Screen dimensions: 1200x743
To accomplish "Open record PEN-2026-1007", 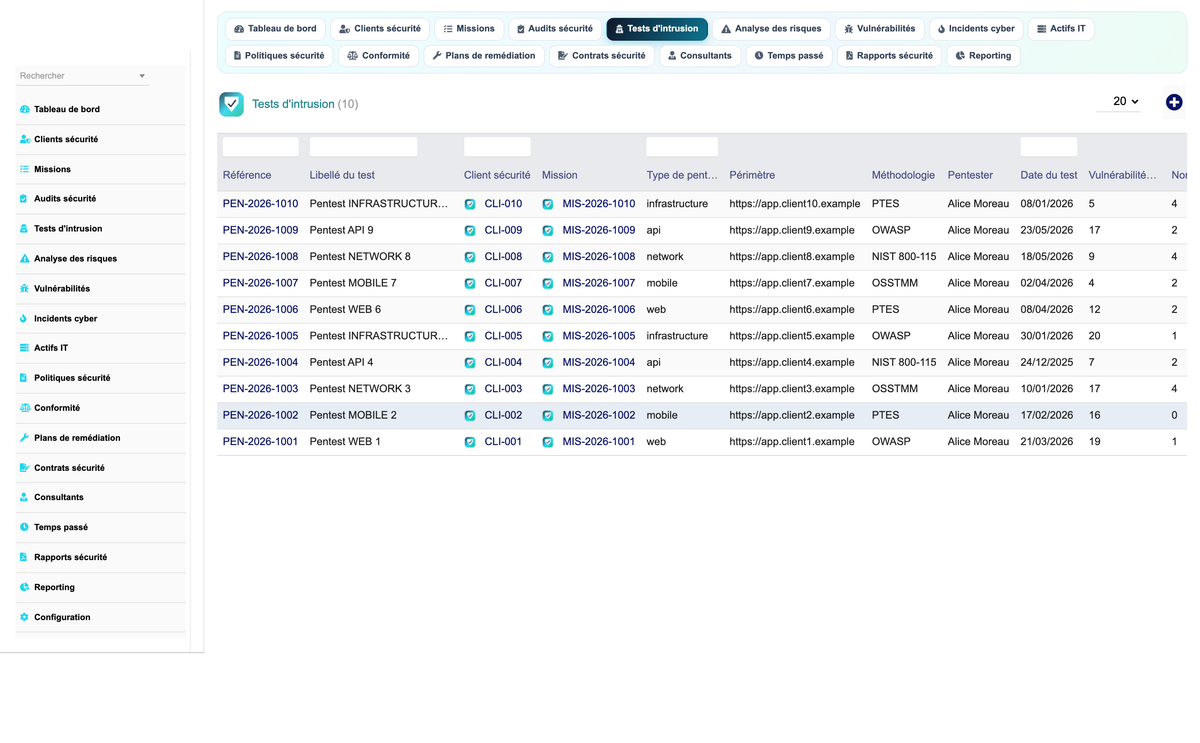I will tap(260, 283).
